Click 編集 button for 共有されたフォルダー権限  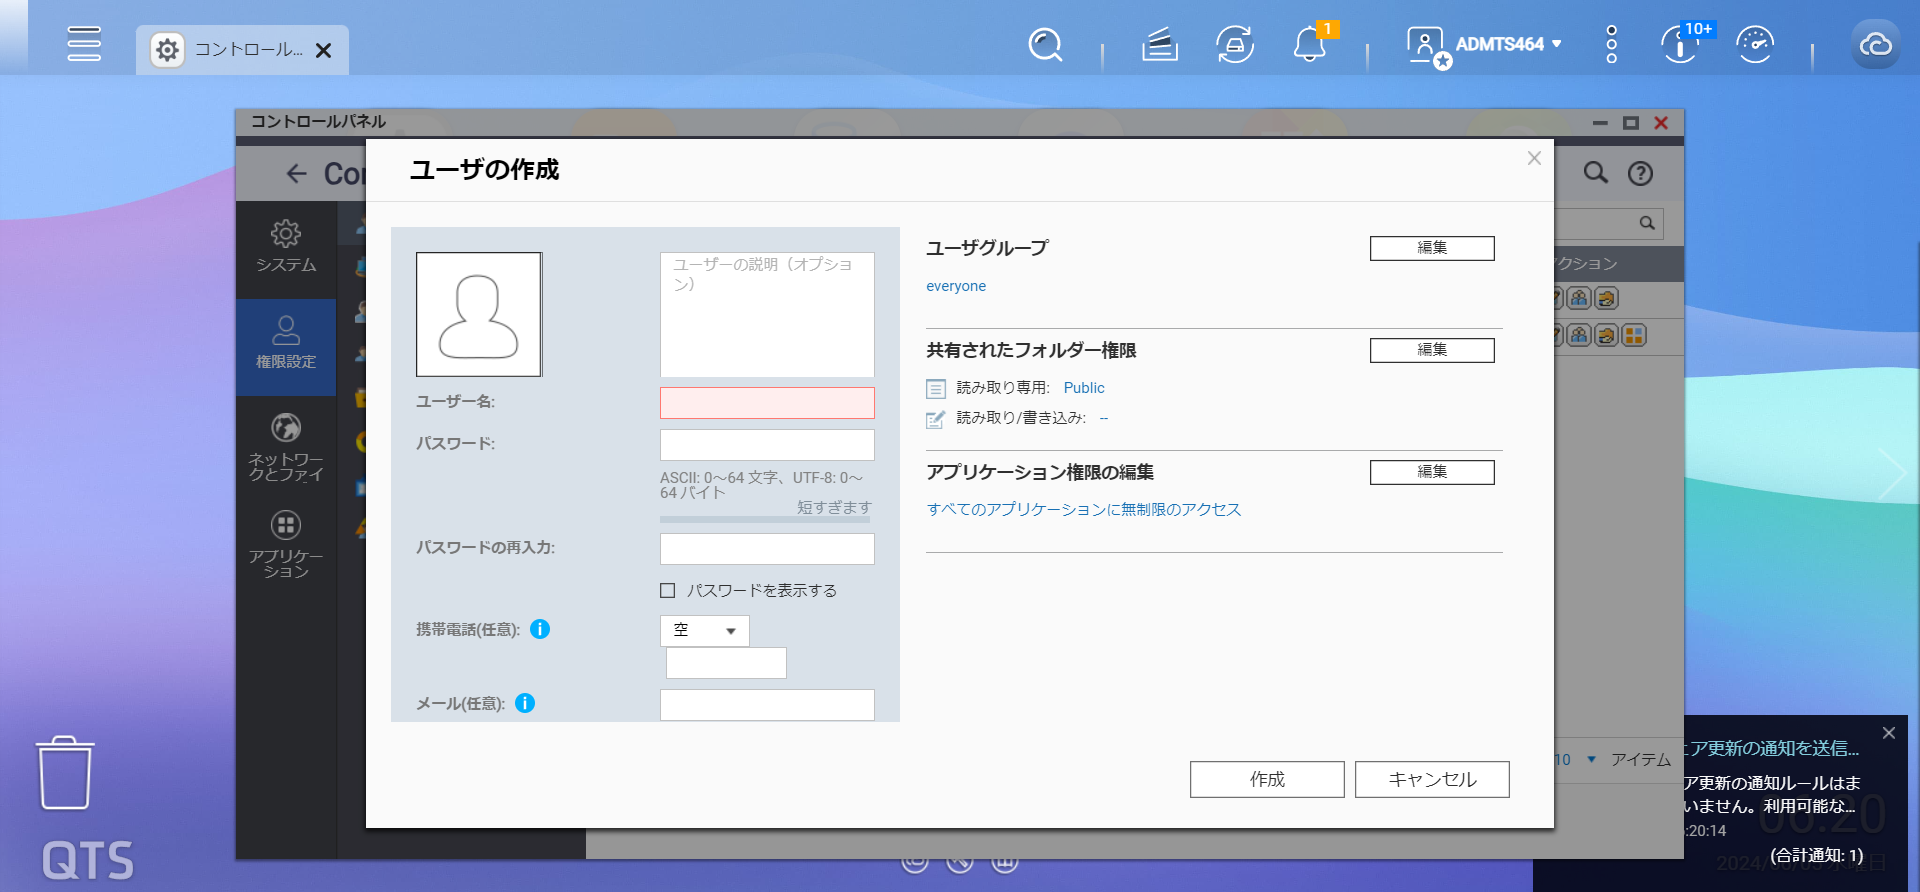pos(1432,350)
